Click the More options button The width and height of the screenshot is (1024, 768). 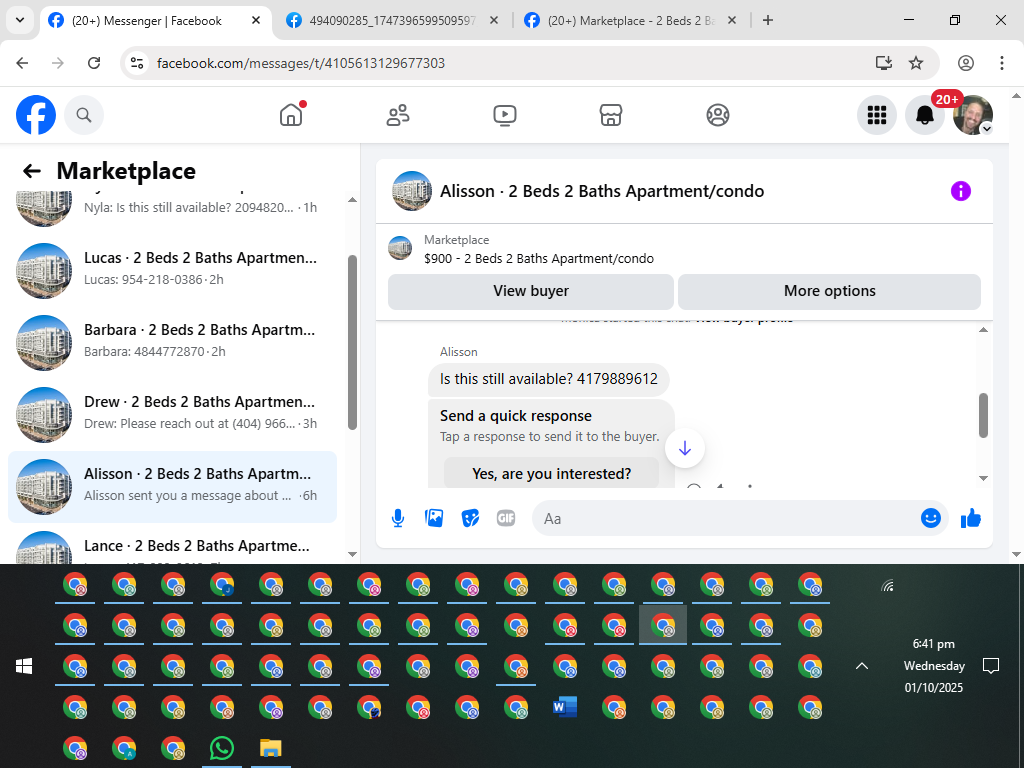(829, 291)
